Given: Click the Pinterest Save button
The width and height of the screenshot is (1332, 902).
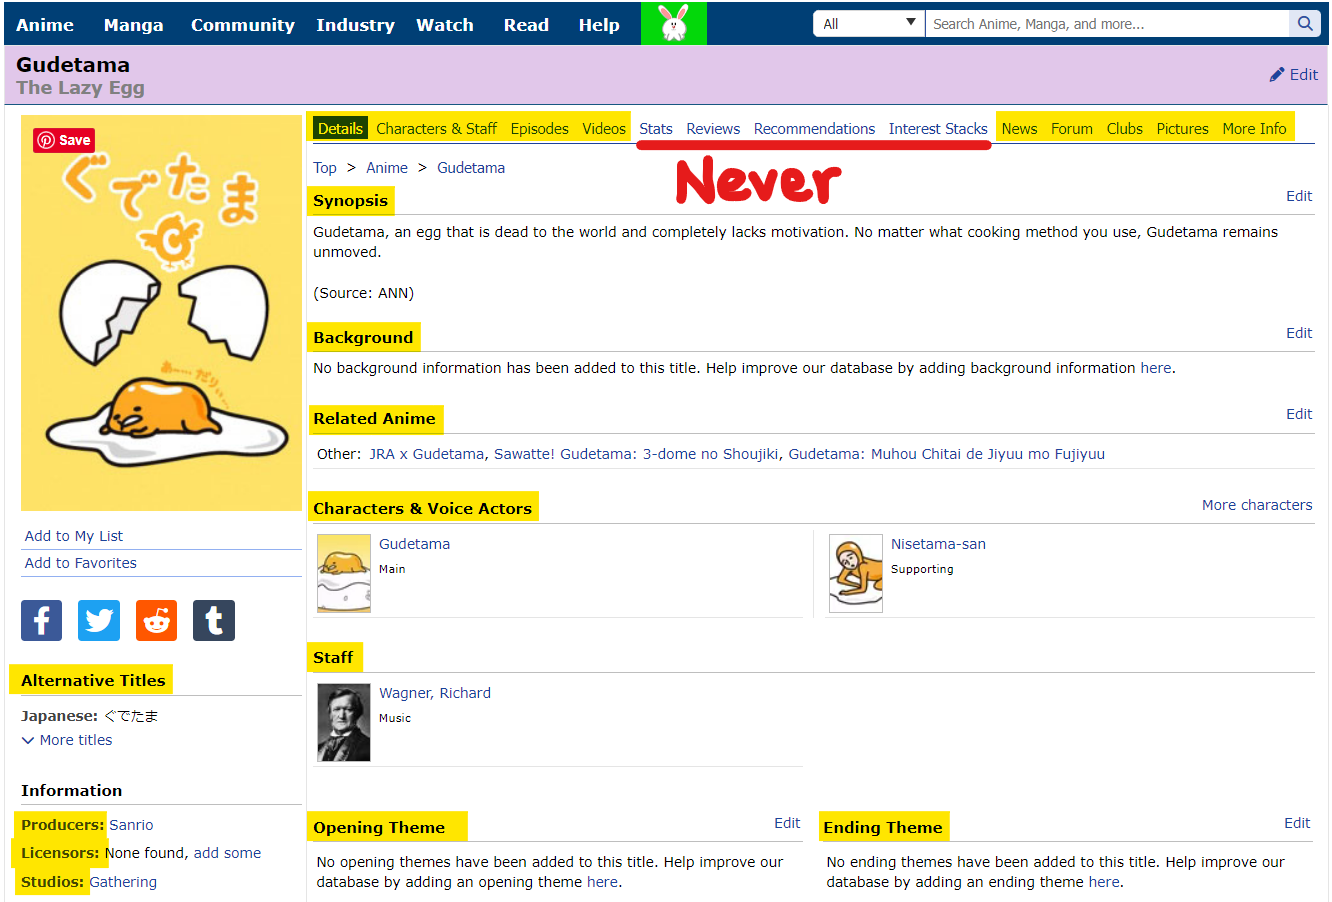Looking at the screenshot, I should pyautogui.click(x=64, y=140).
